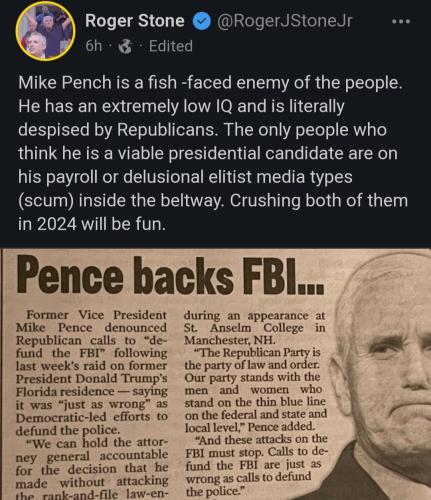Tap the post text starting with Mike Pench

tap(213, 153)
